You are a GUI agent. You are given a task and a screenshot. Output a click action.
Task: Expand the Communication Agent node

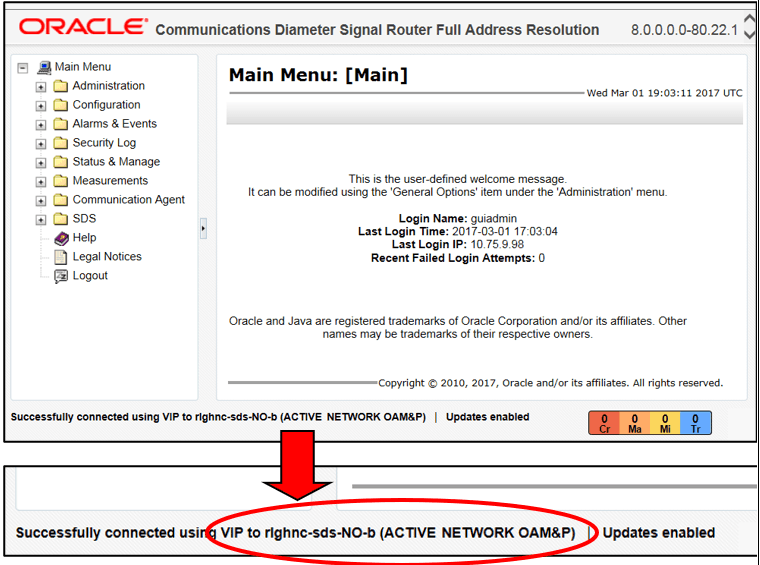41,201
